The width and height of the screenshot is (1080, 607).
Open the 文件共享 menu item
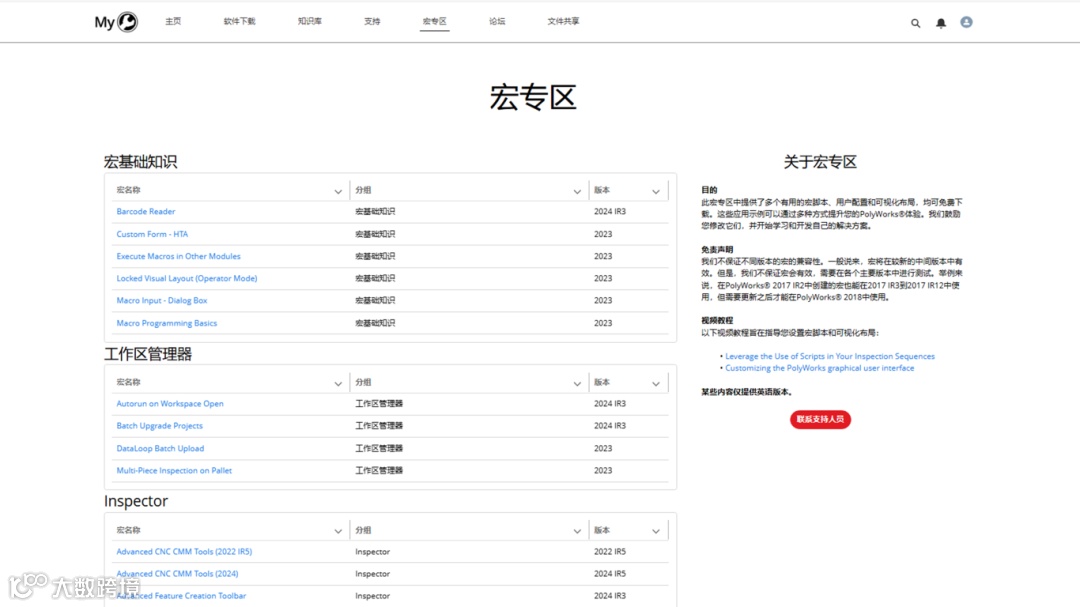point(563,21)
